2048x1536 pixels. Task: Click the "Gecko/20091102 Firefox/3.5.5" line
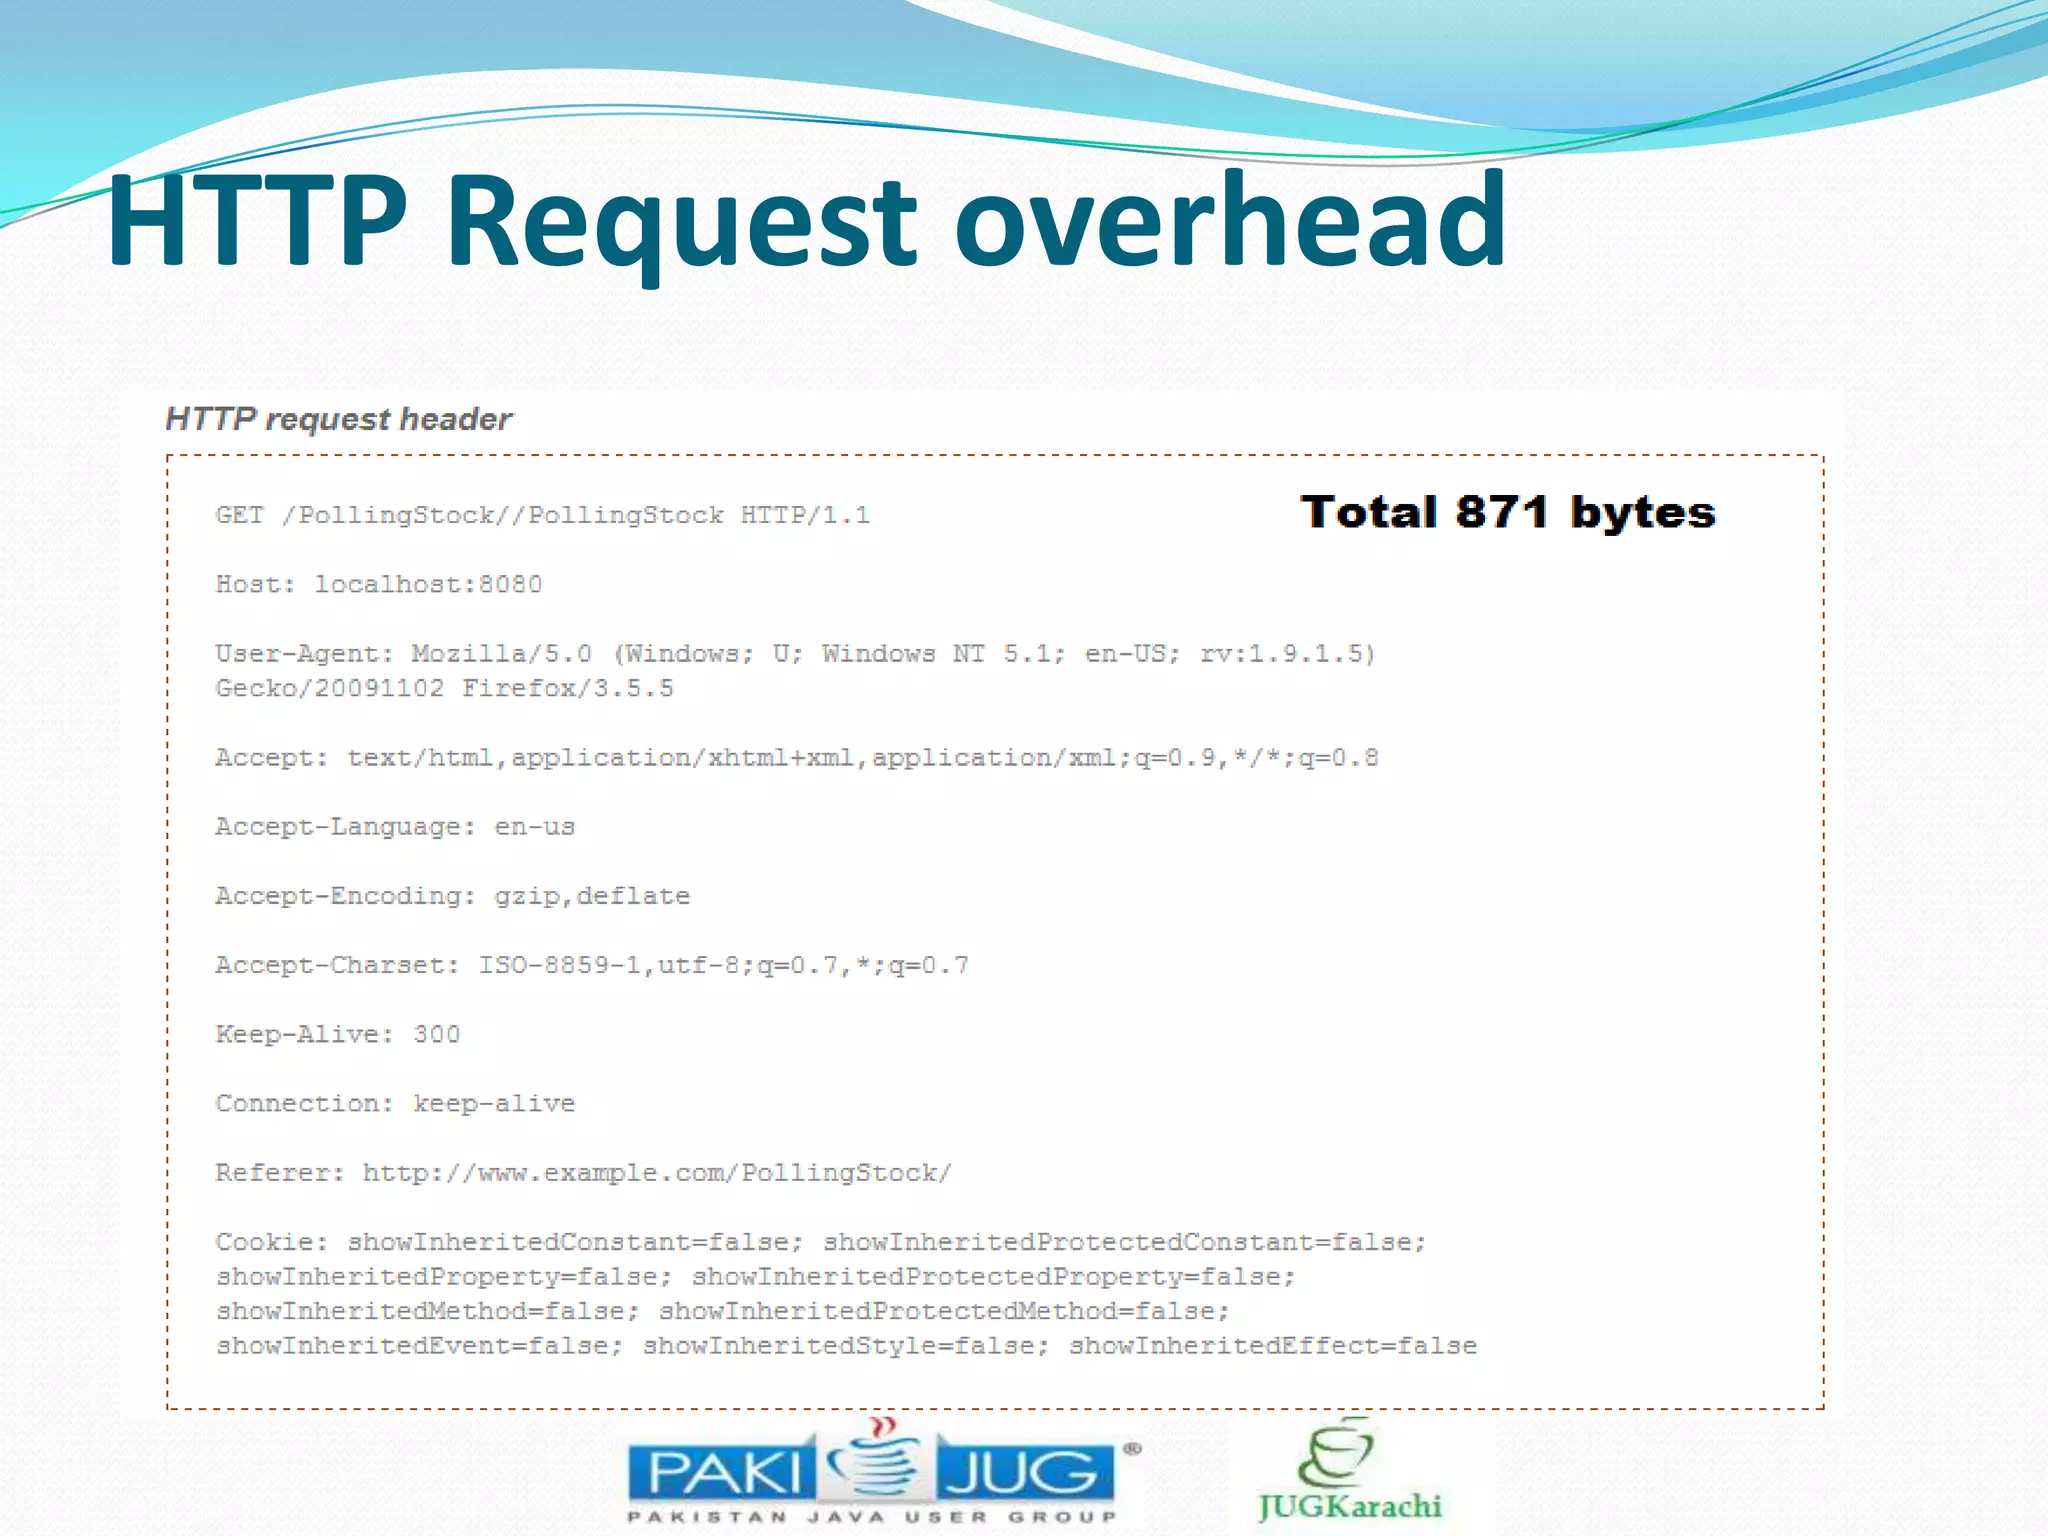445,689
